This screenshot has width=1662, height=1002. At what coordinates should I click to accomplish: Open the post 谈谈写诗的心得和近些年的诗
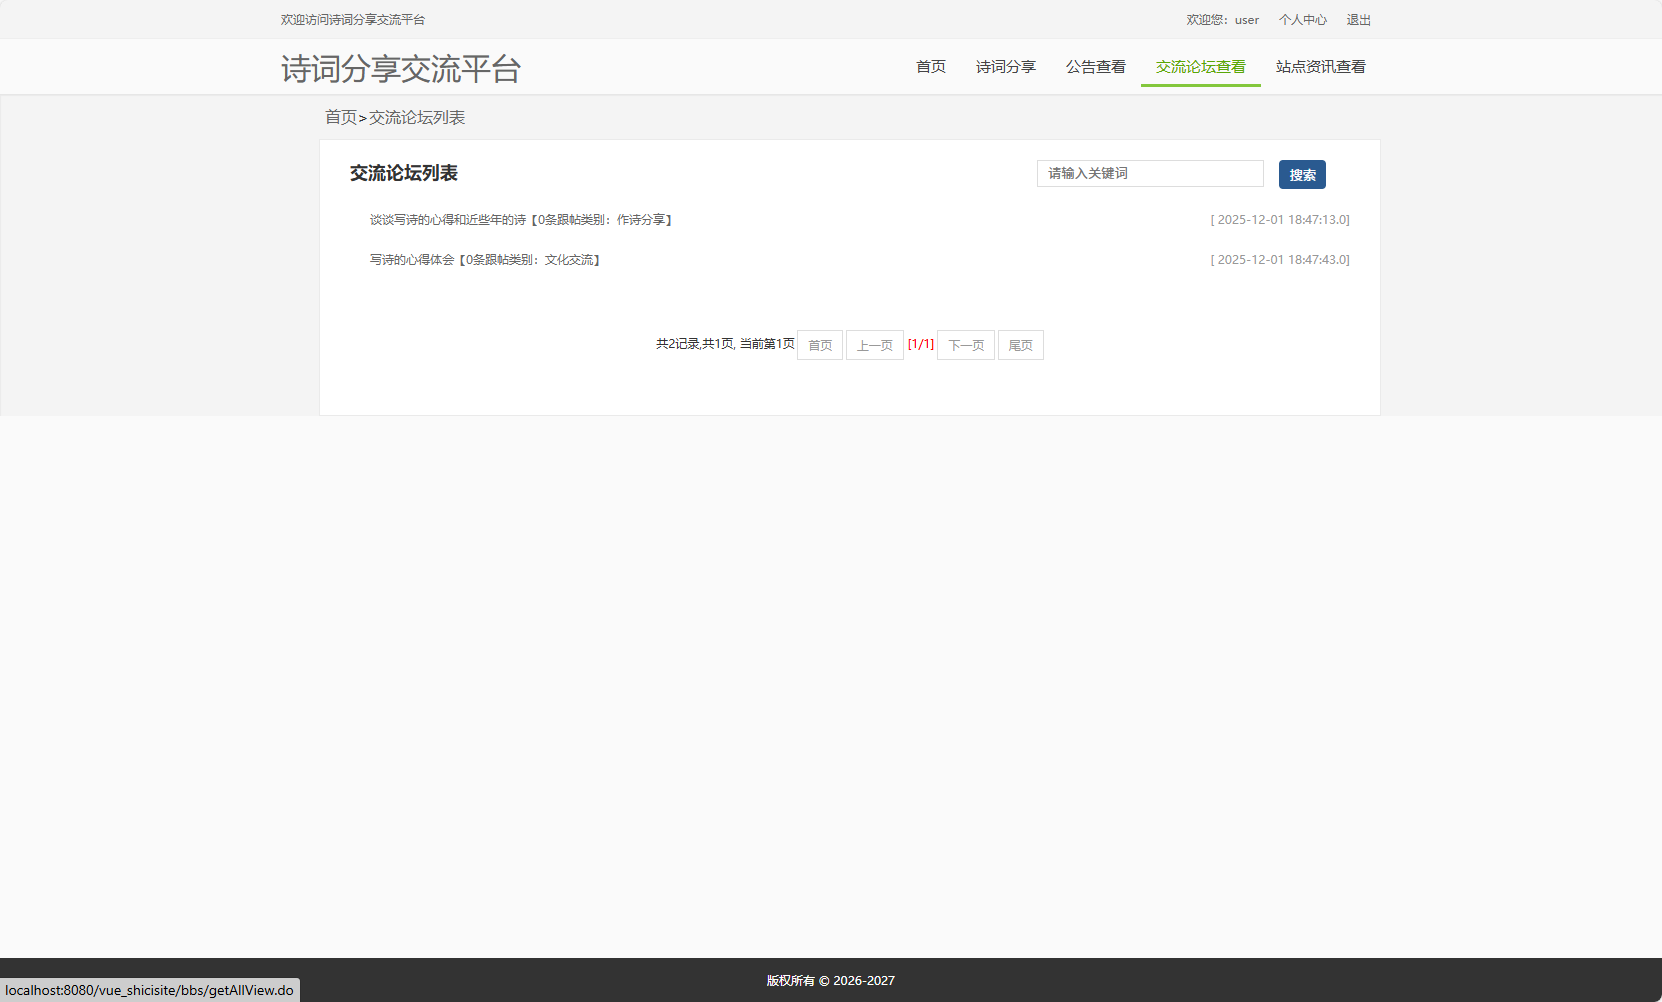[x=521, y=220]
